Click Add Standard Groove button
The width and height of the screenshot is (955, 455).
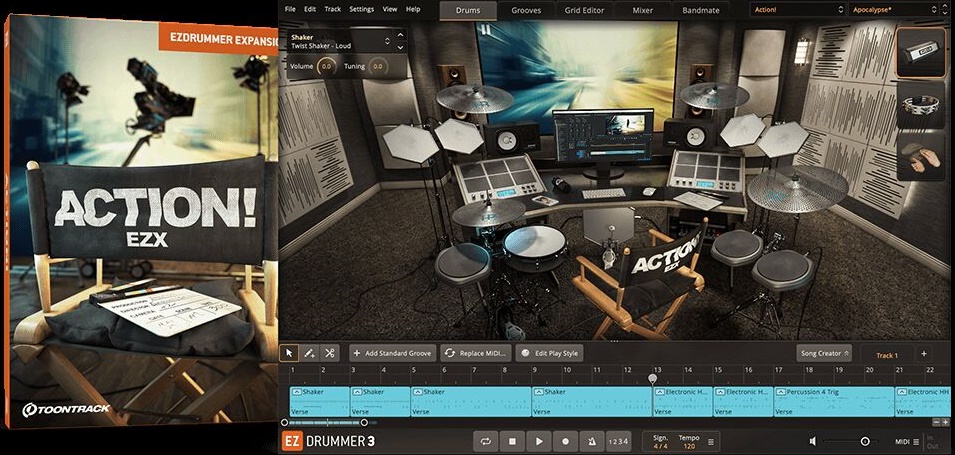[x=392, y=353]
